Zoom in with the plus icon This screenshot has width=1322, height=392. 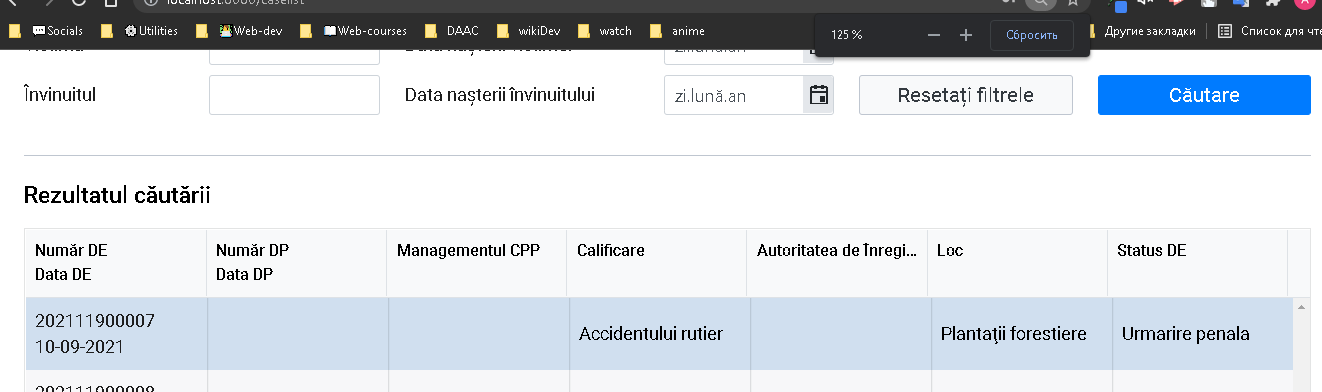966,35
